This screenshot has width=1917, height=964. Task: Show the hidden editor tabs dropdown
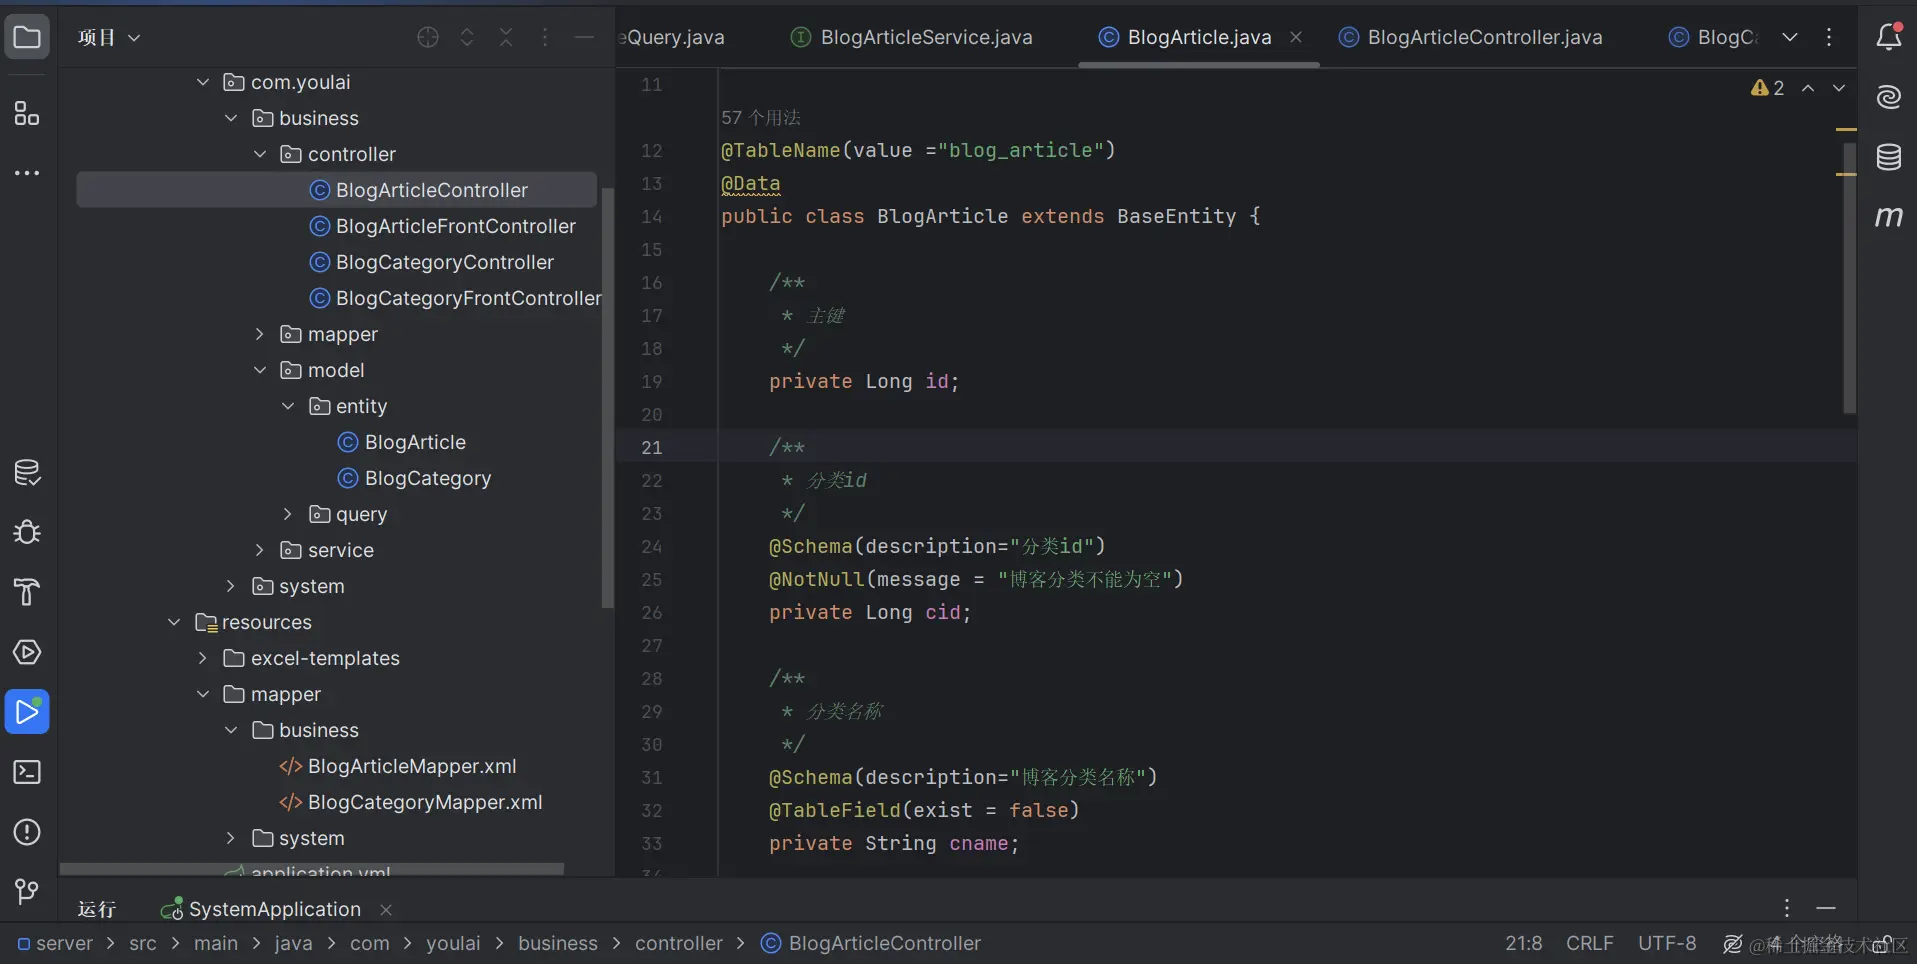pos(1790,37)
